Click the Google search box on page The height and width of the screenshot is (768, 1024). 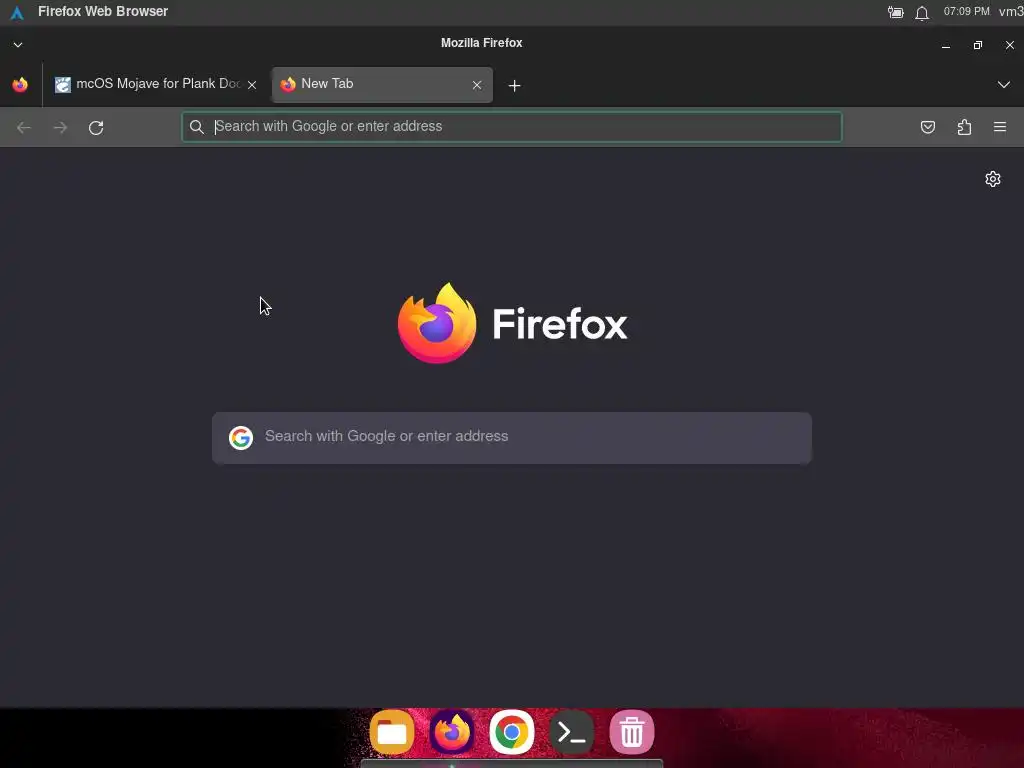point(512,438)
